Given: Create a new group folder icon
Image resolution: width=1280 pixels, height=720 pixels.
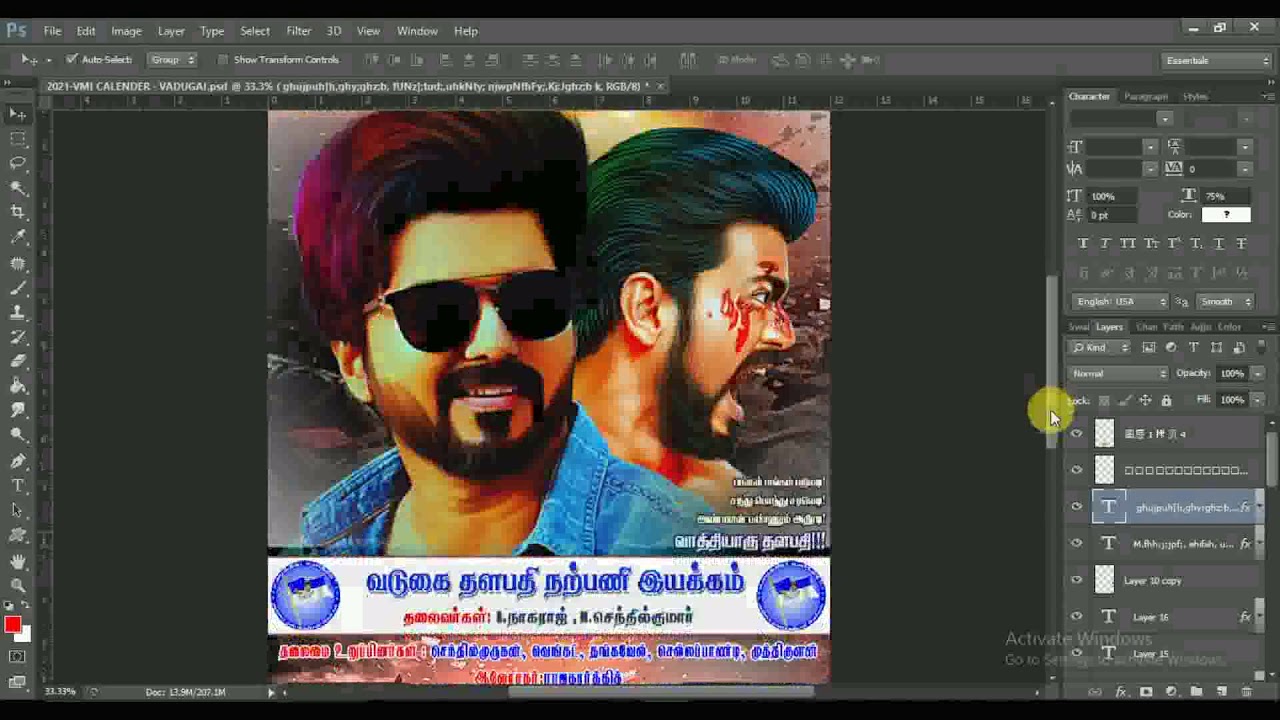Looking at the screenshot, I should click(x=1196, y=692).
